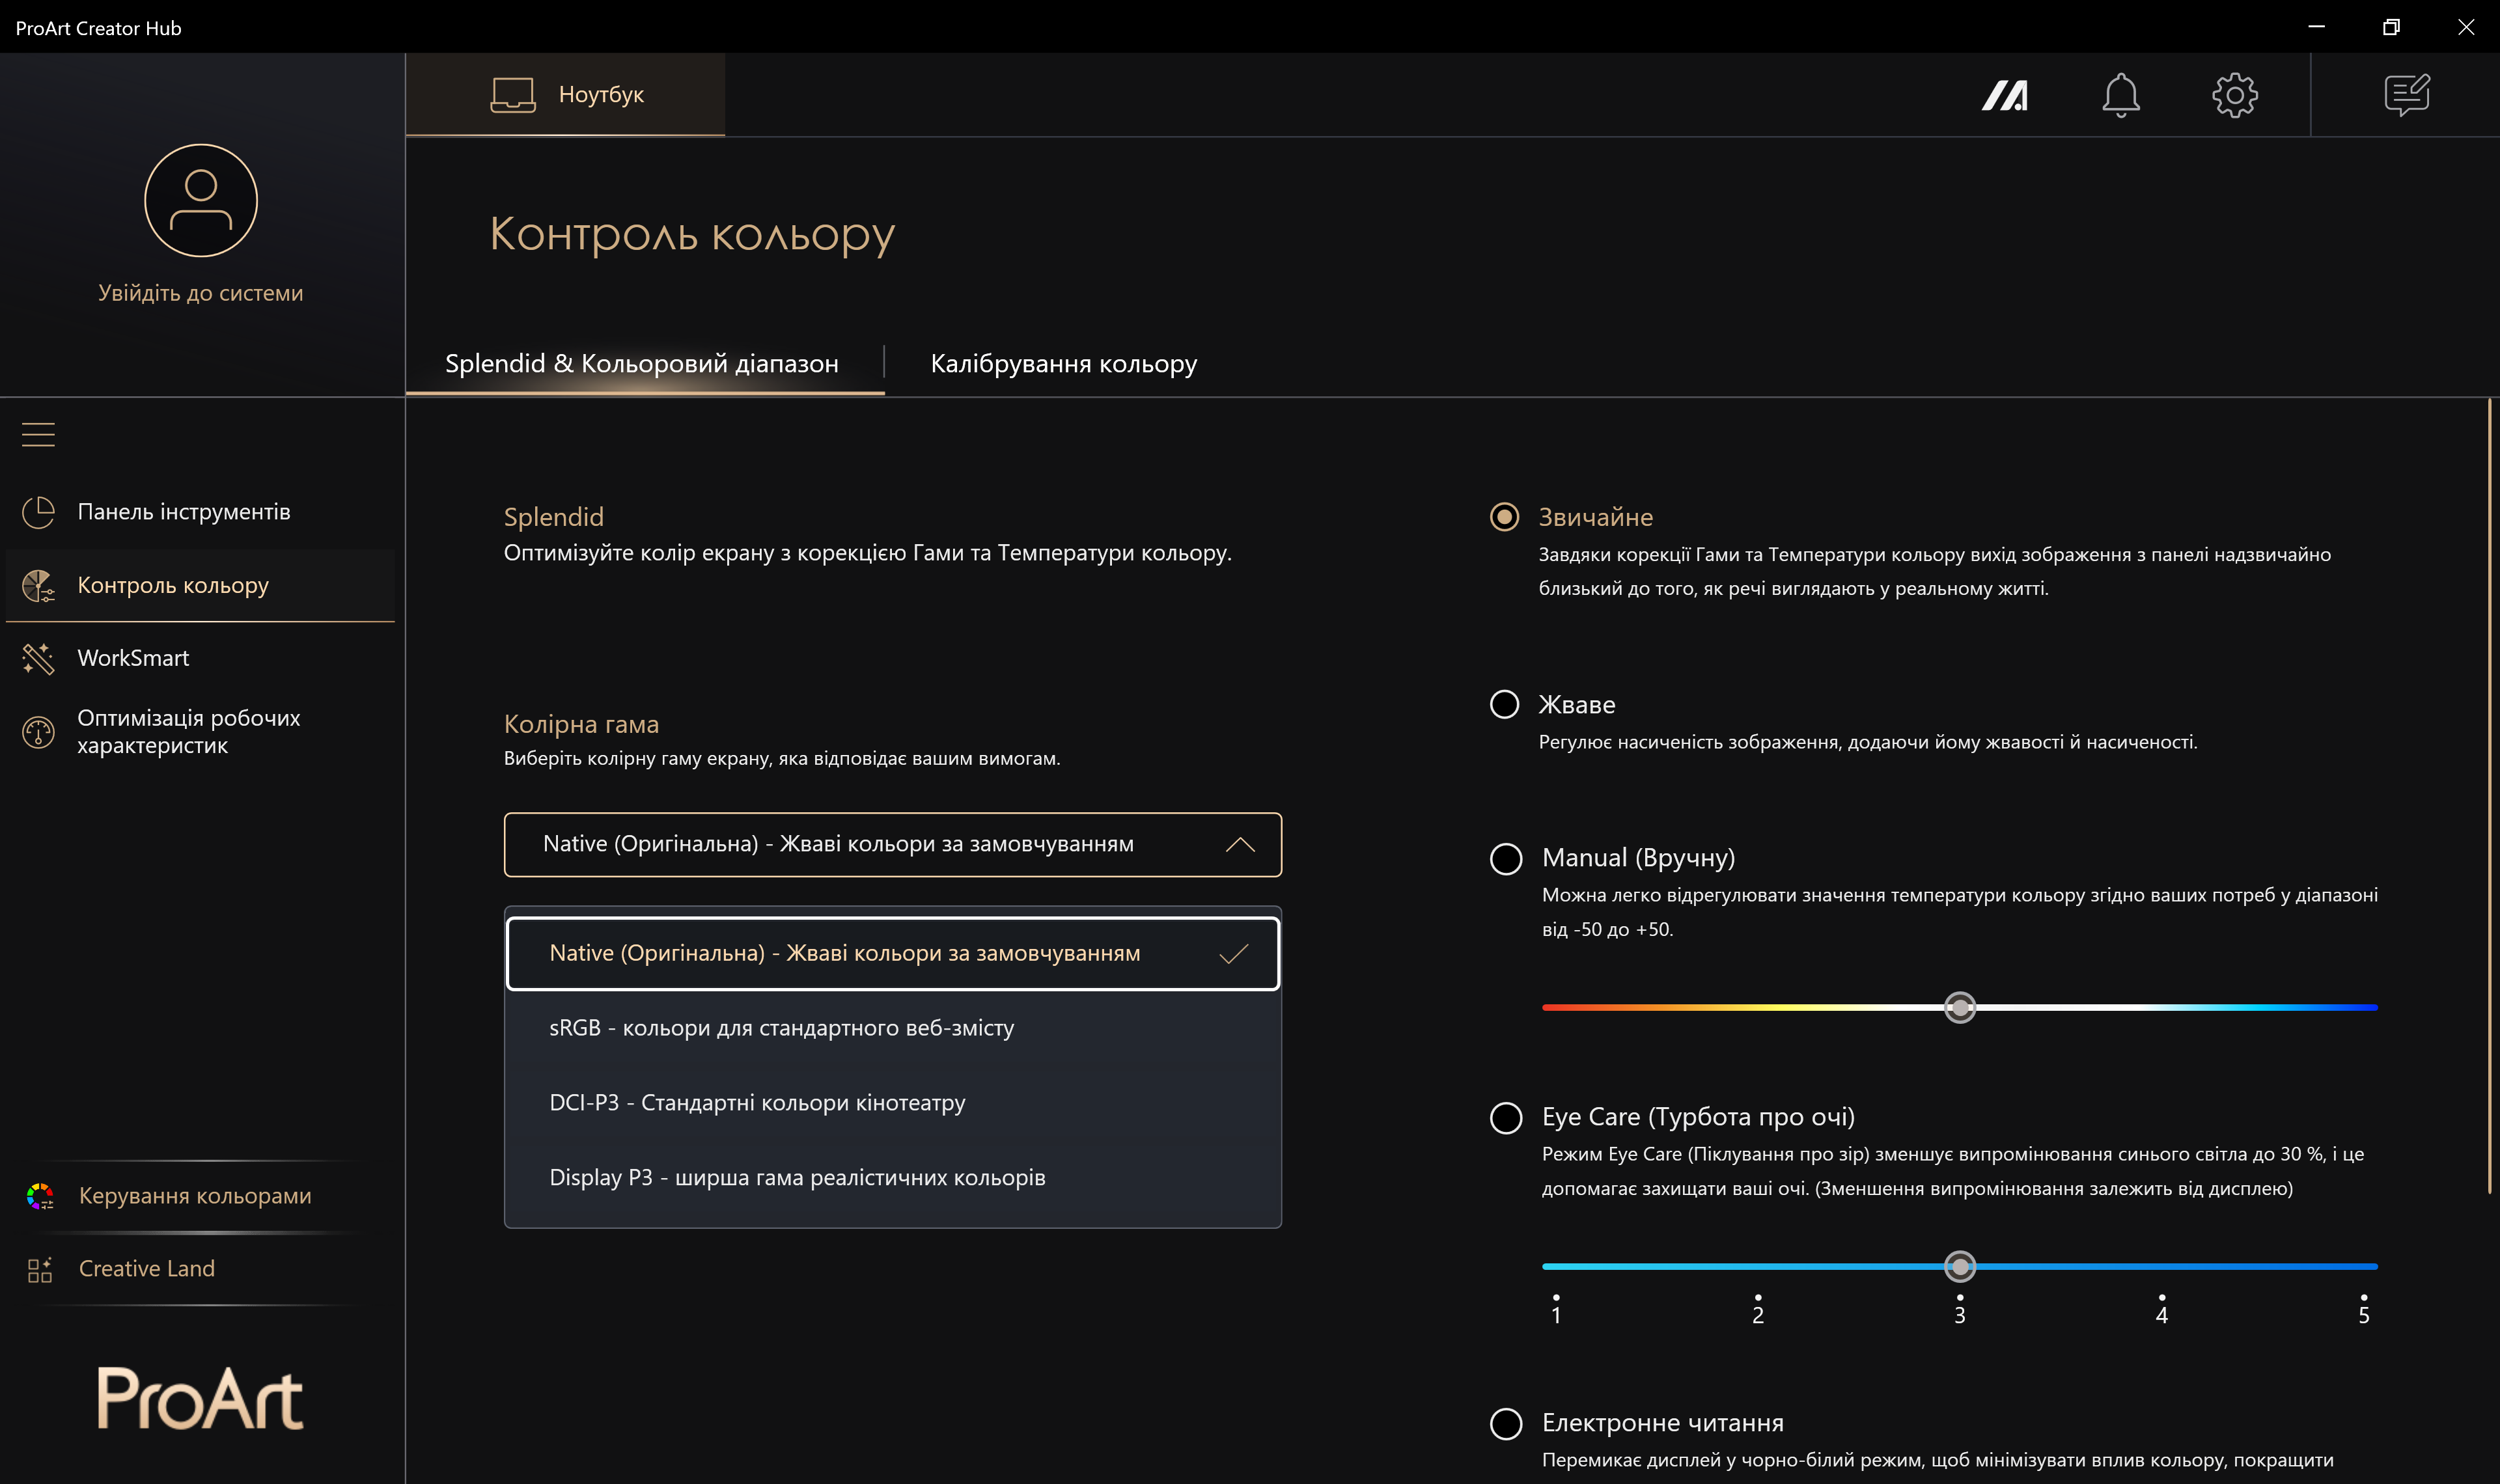Collapse the Колірна гама dropdown
This screenshot has width=2500, height=1484.
click(x=1239, y=844)
